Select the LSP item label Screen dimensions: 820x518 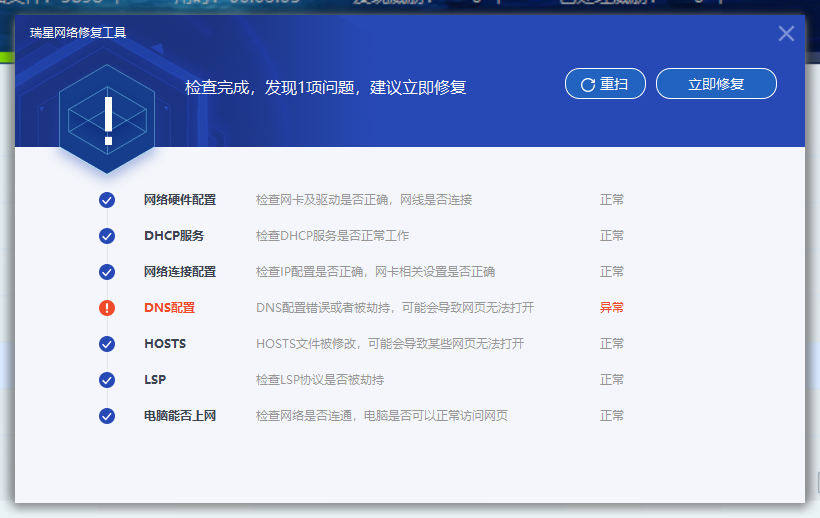click(155, 380)
